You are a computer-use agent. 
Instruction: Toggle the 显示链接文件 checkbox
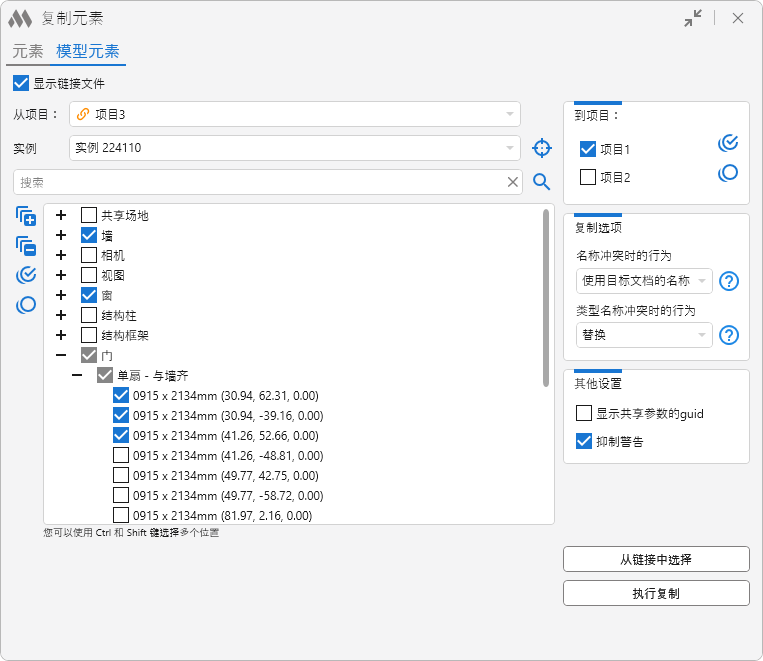point(21,83)
